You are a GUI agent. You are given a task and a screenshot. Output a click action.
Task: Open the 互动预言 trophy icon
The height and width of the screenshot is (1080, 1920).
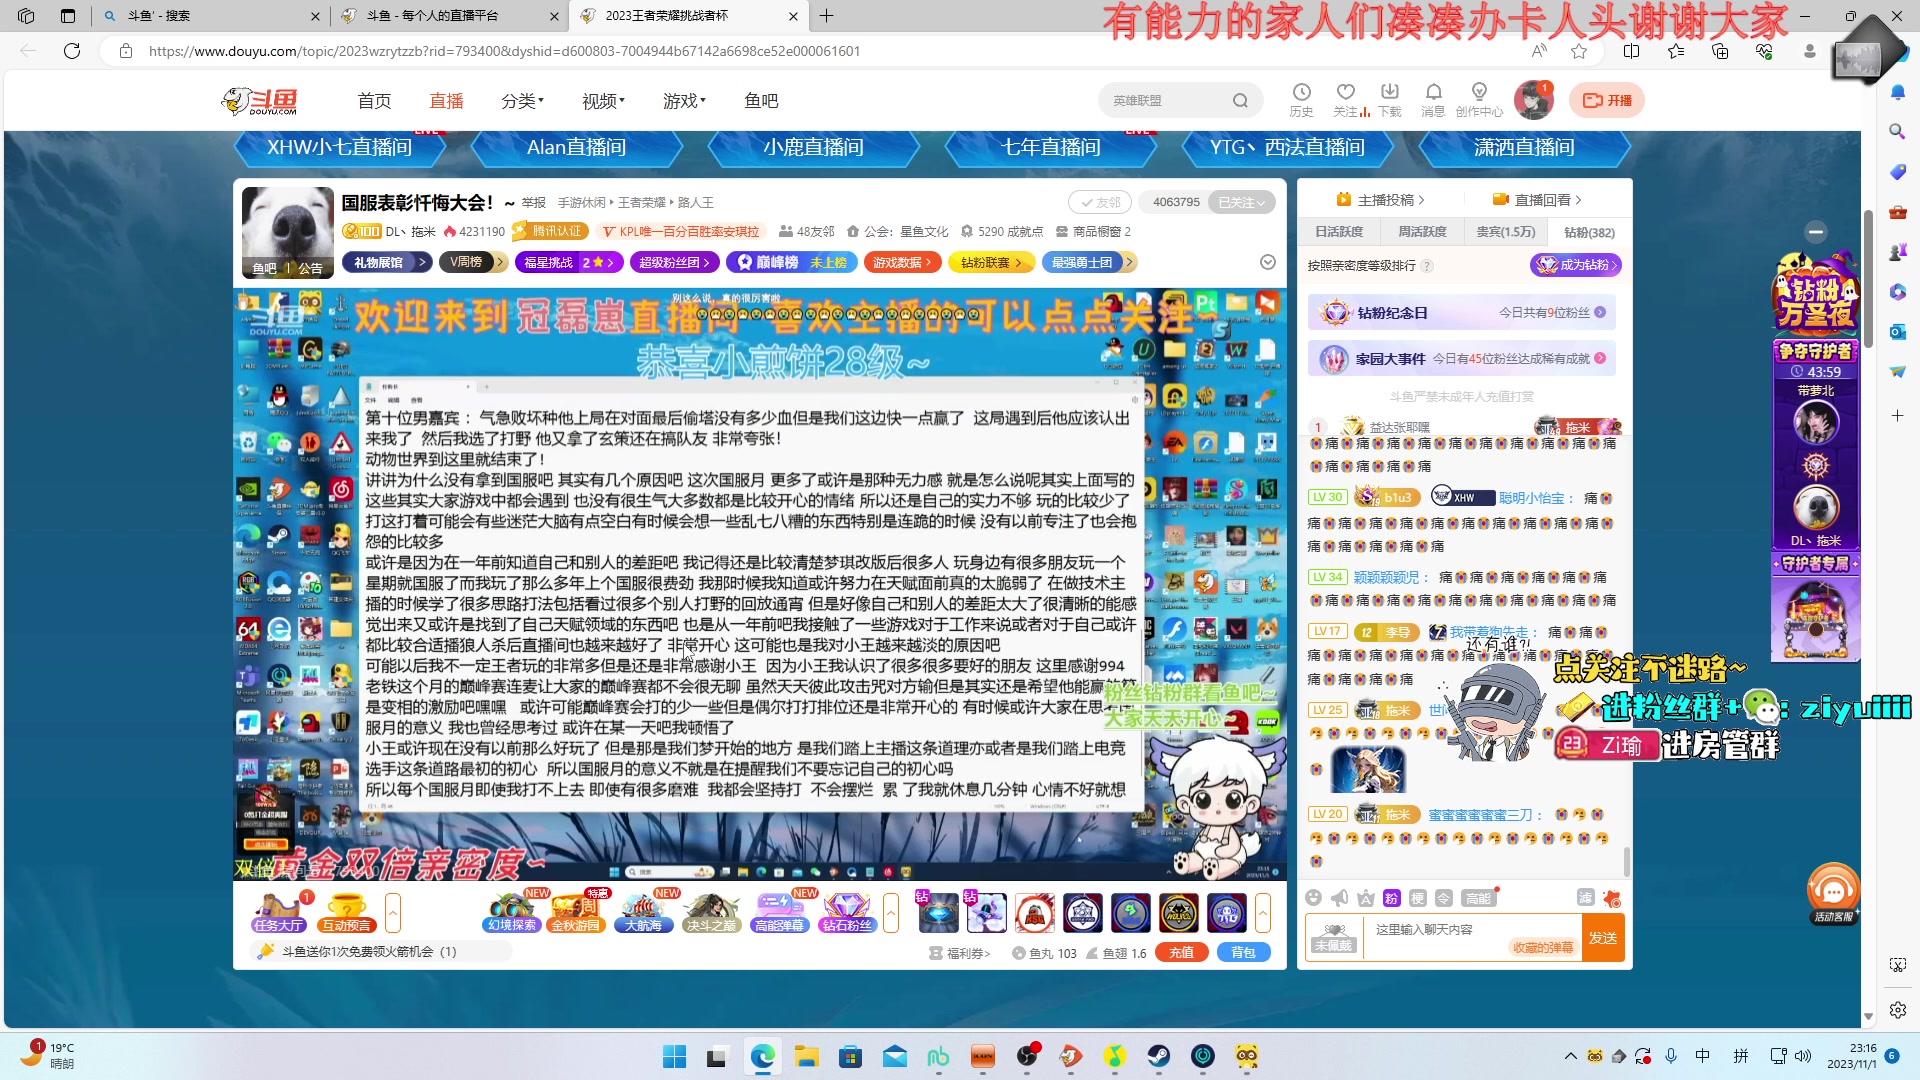[x=346, y=912]
